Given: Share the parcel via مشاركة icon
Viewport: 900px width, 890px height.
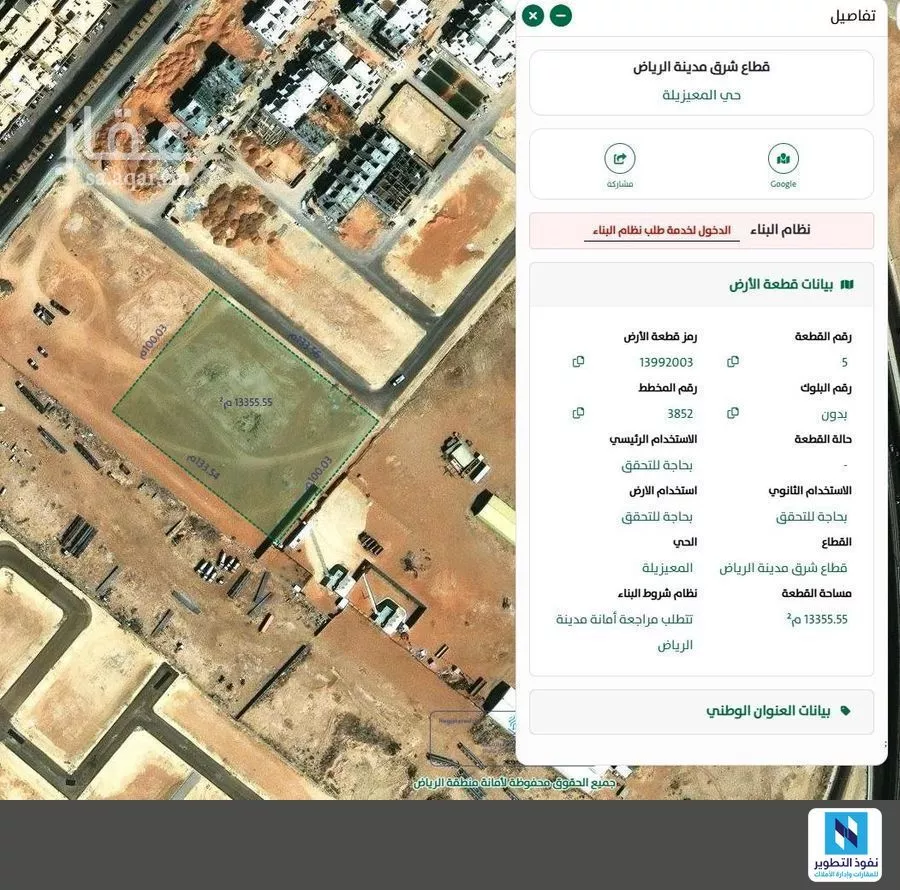Looking at the screenshot, I should 620,158.
